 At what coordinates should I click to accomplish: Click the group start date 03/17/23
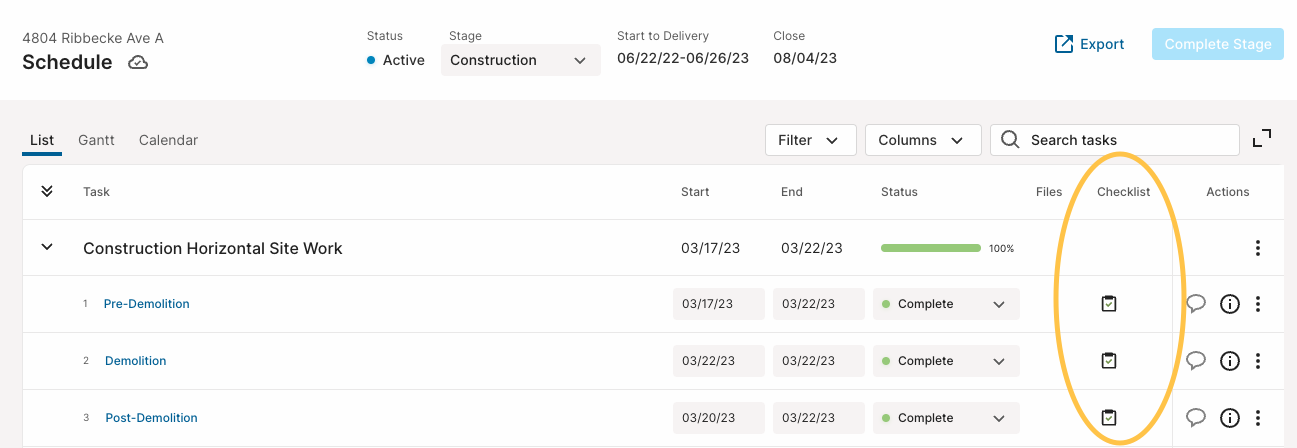[711, 248]
